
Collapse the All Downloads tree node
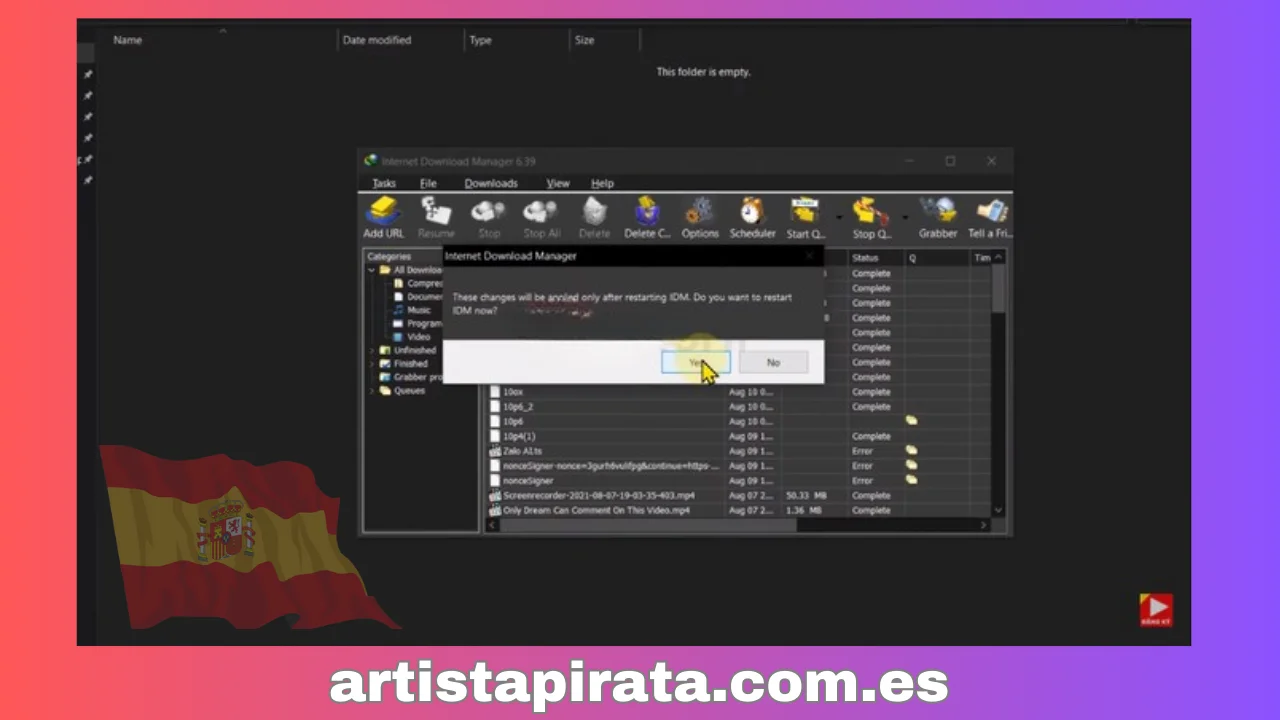(x=372, y=270)
